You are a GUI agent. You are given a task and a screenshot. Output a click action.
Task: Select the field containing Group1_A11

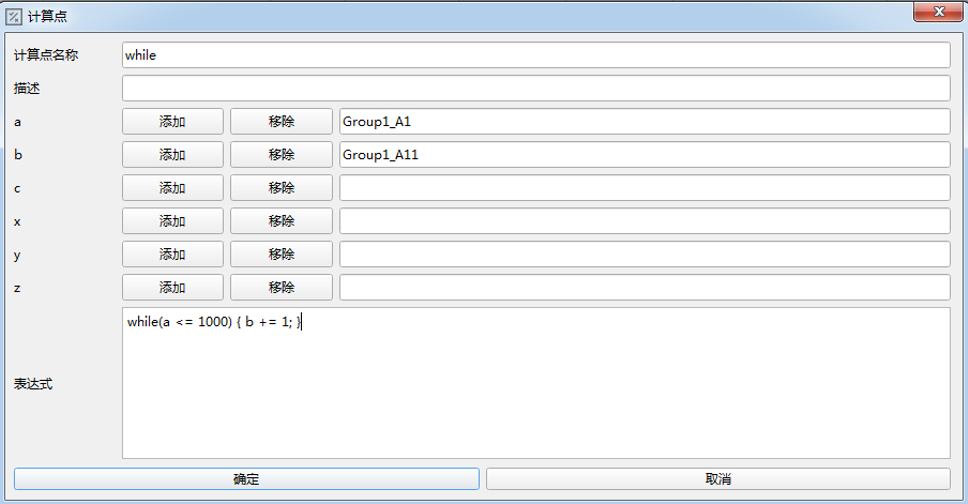(644, 154)
